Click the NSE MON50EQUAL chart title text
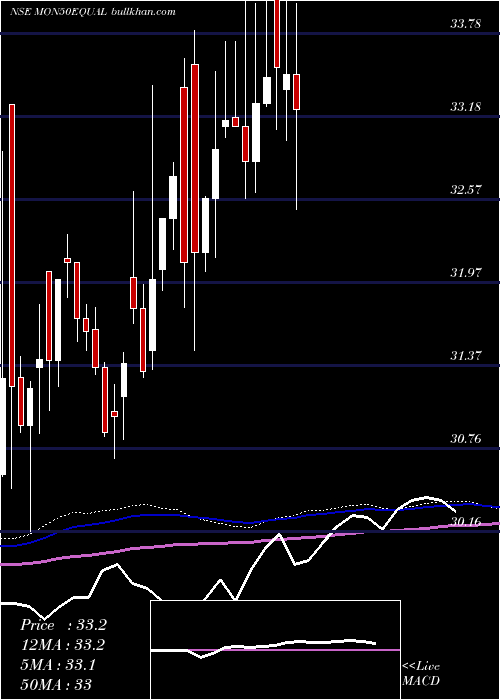The image size is (500, 700). 58,12
